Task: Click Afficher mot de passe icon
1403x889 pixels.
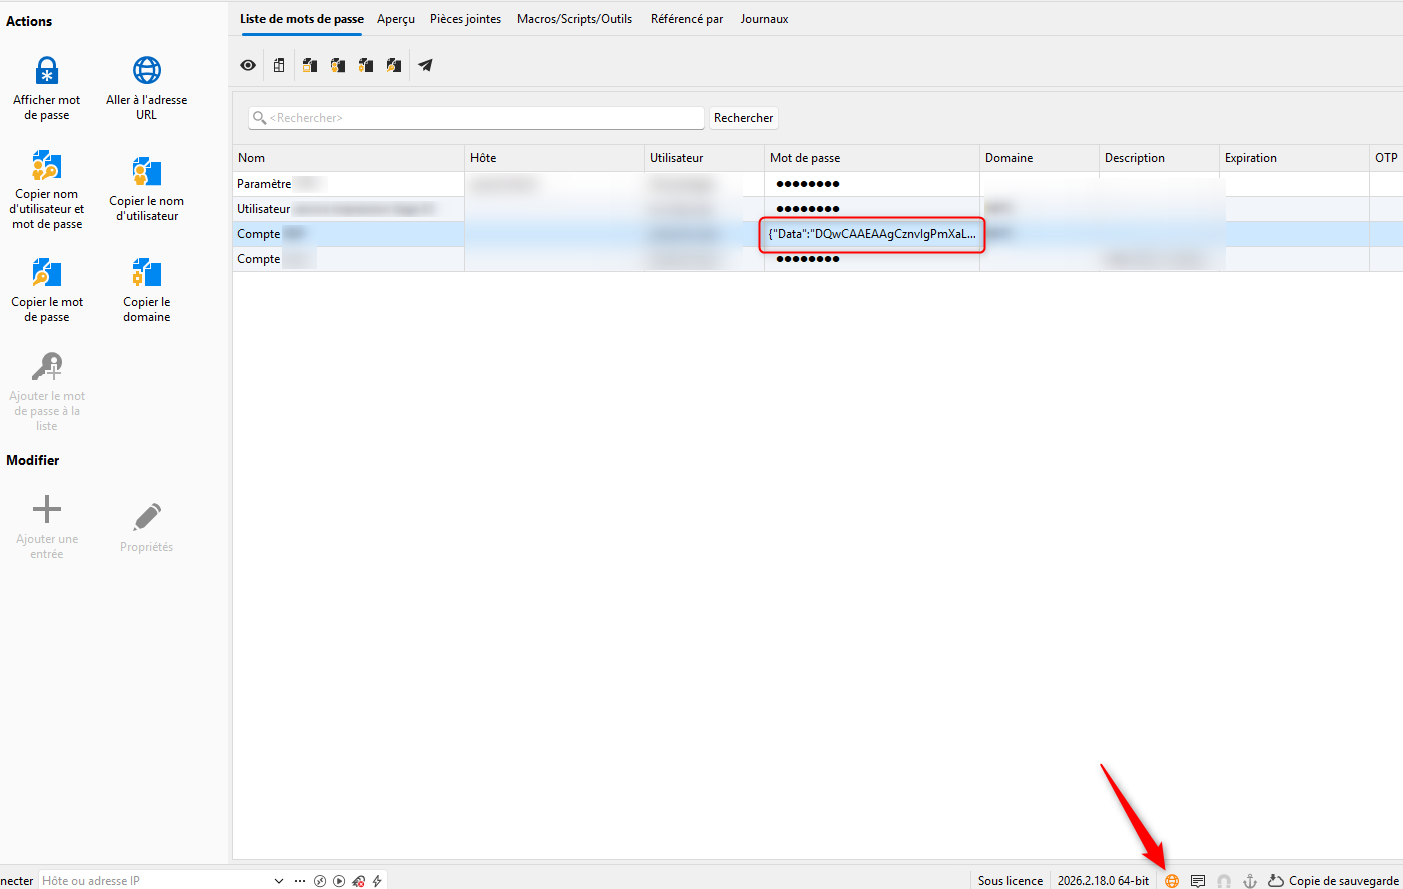Action: 47,71
